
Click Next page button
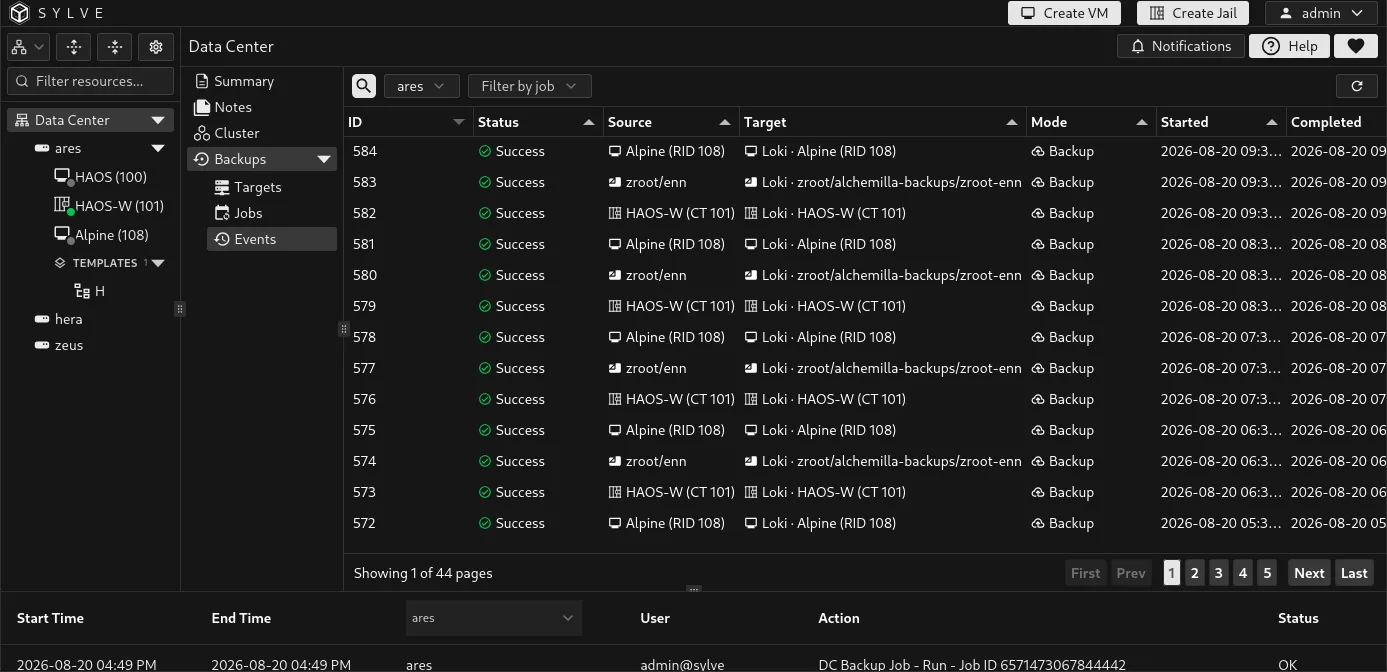(1309, 573)
